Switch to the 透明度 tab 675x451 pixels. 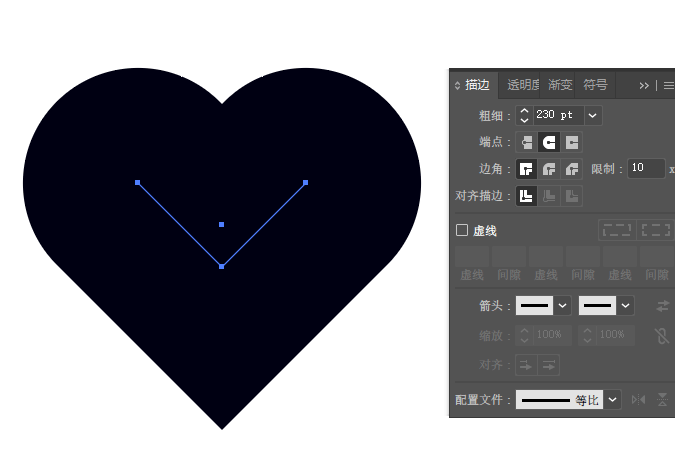[x=522, y=85]
